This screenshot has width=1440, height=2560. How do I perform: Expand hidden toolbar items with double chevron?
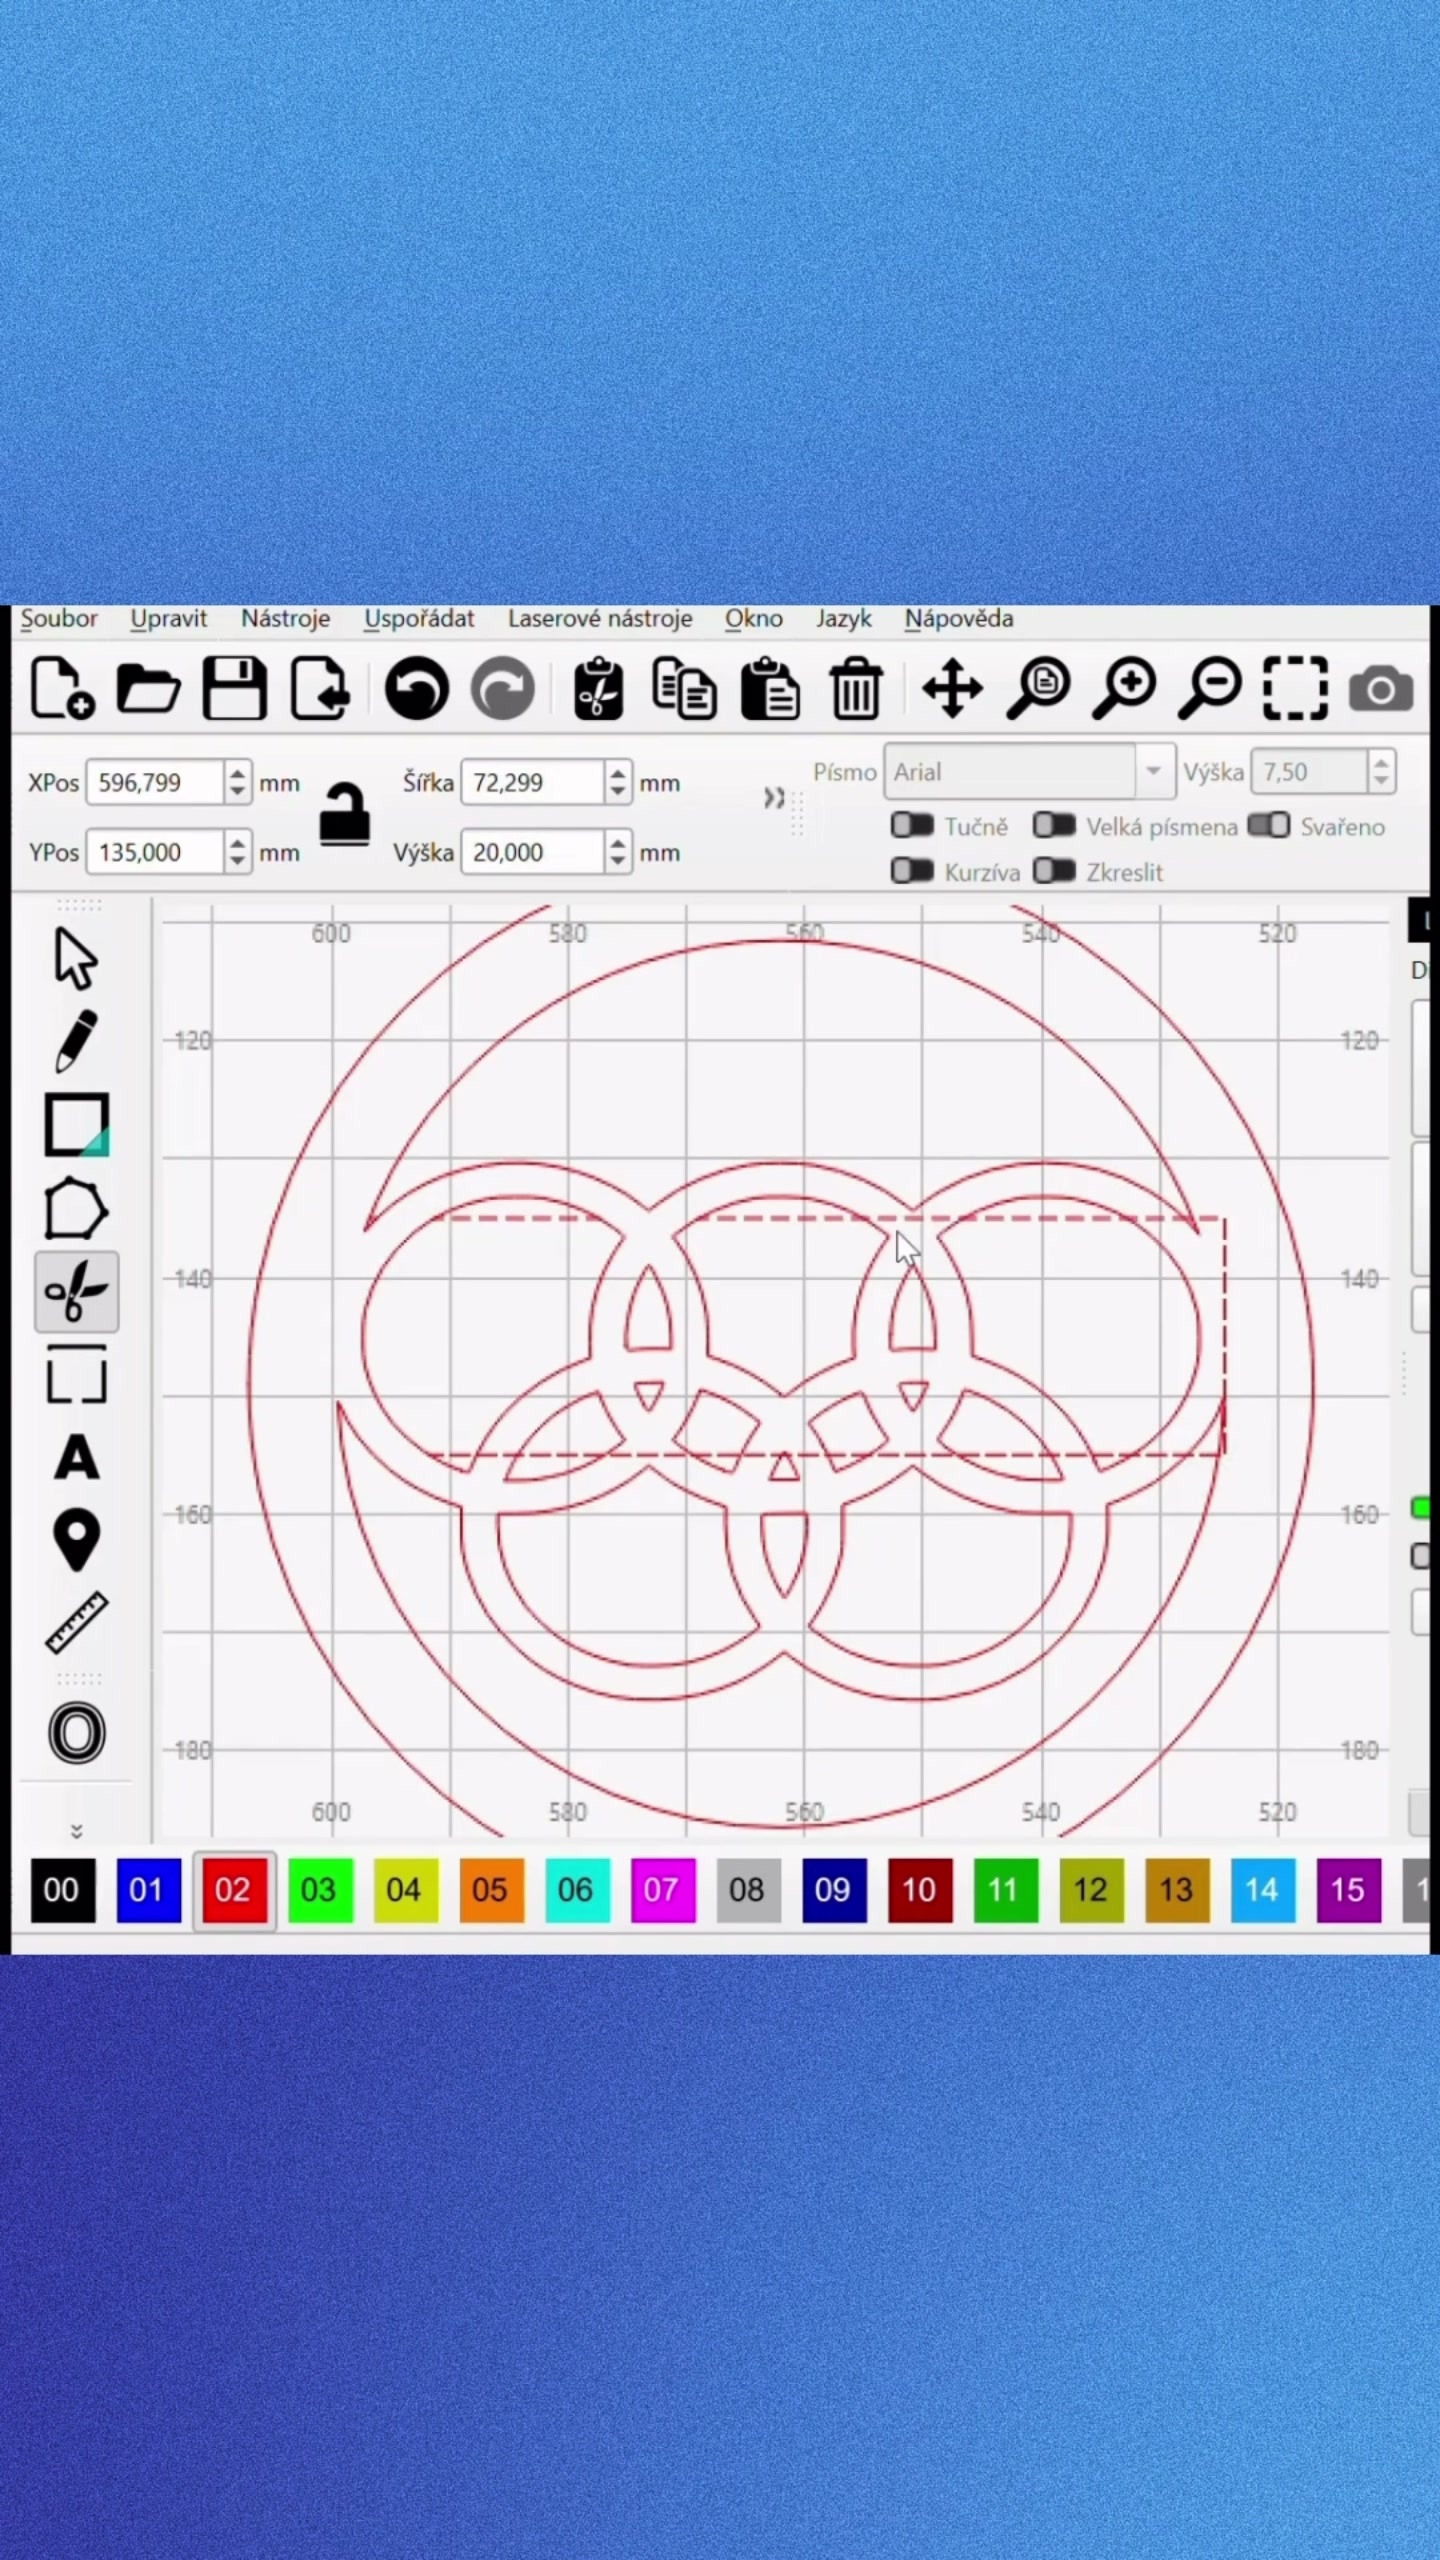pyautogui.click(x=773, y=798)
